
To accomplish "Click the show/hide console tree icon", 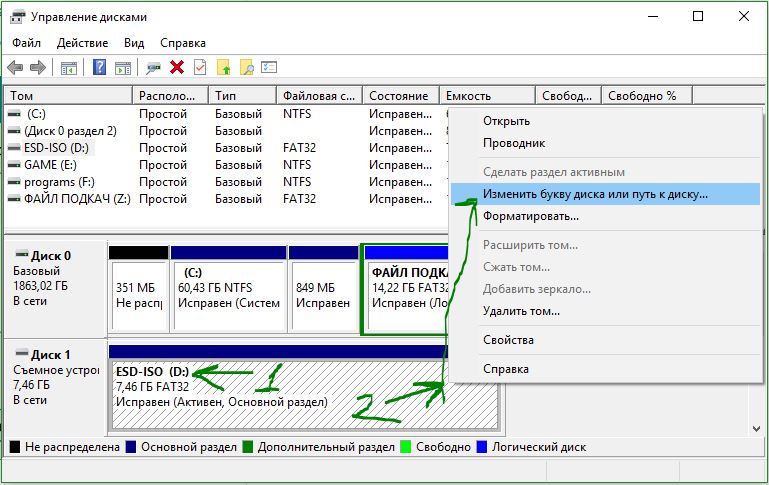I will pyautogui.click(x=69, y=68).
